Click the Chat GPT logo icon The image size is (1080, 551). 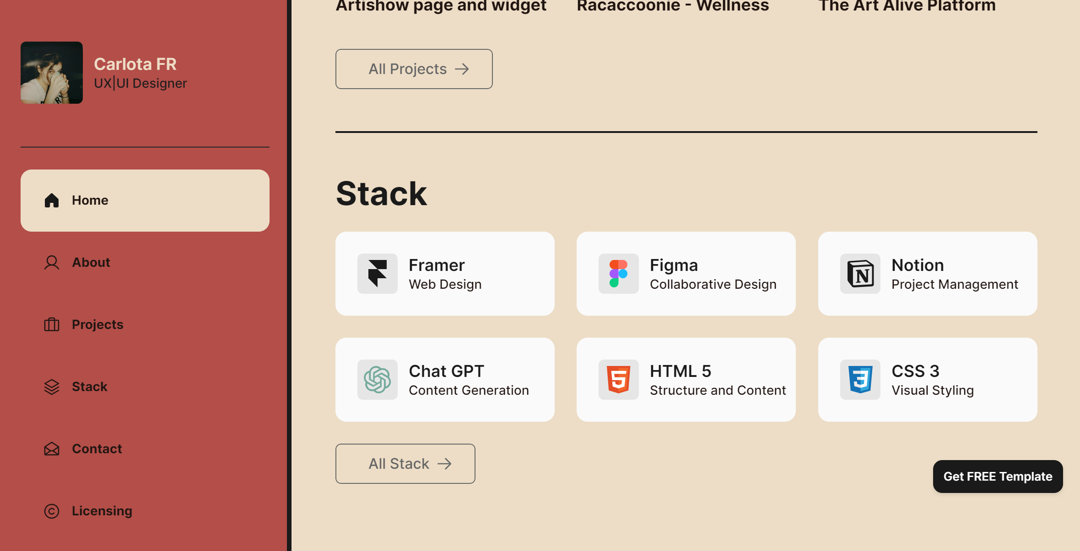tap(377, 380)
